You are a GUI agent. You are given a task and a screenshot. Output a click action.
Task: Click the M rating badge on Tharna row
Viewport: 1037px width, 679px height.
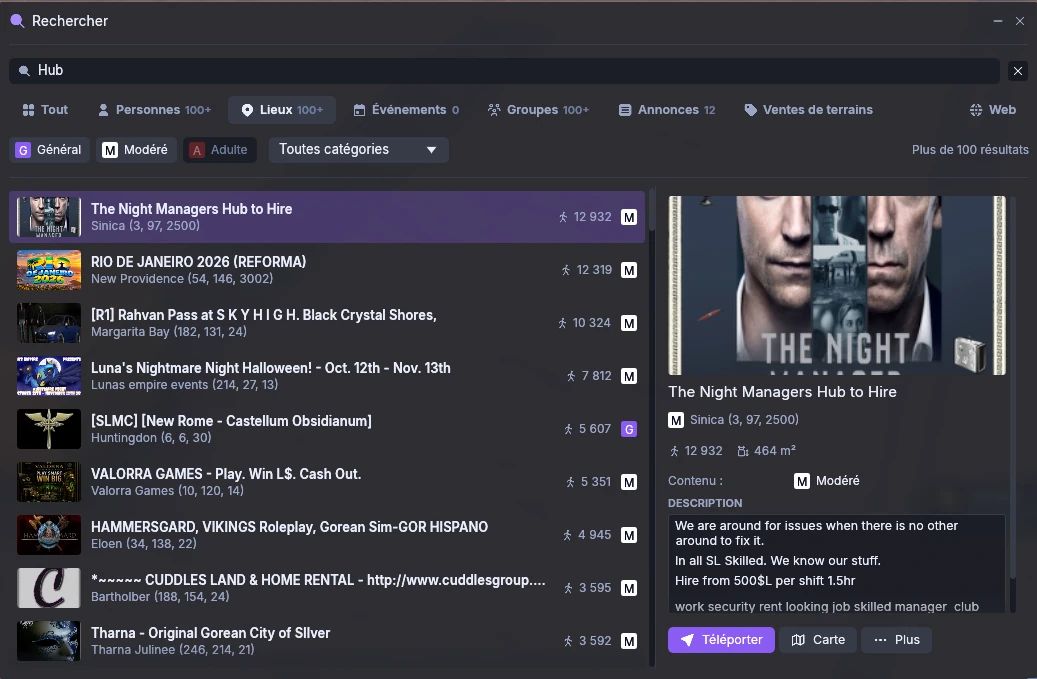[x=629, y=641]
